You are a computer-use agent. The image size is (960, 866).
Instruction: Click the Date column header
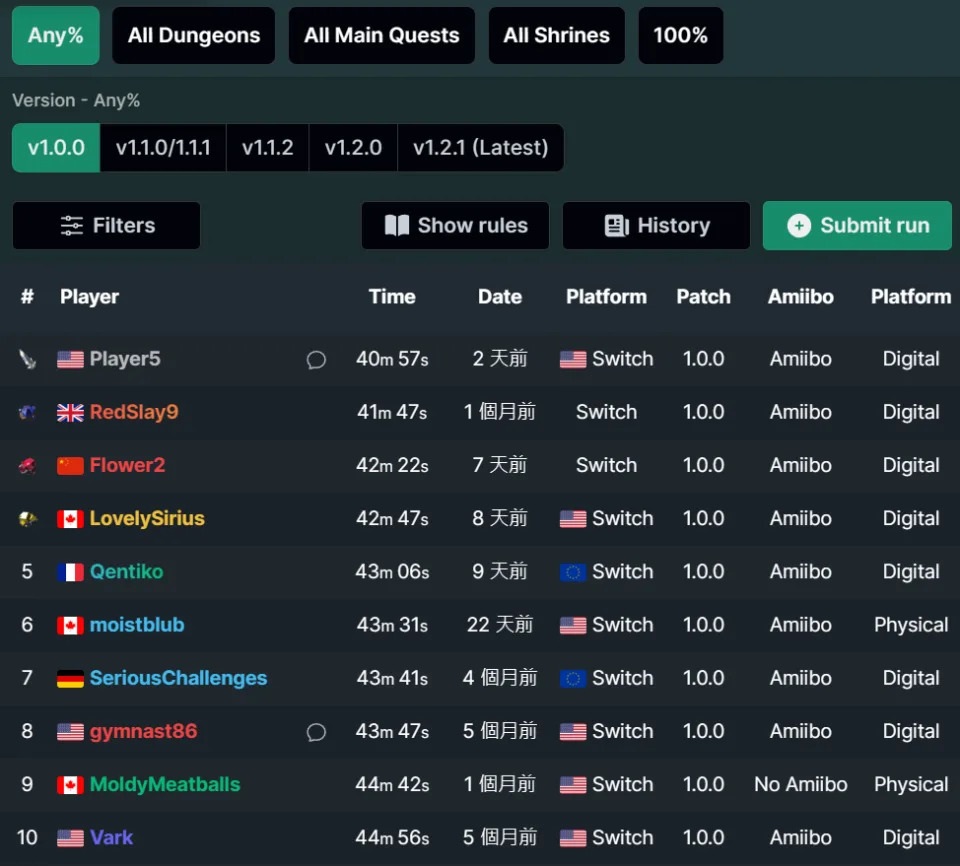pyautogui.click(x=500, y=297)
